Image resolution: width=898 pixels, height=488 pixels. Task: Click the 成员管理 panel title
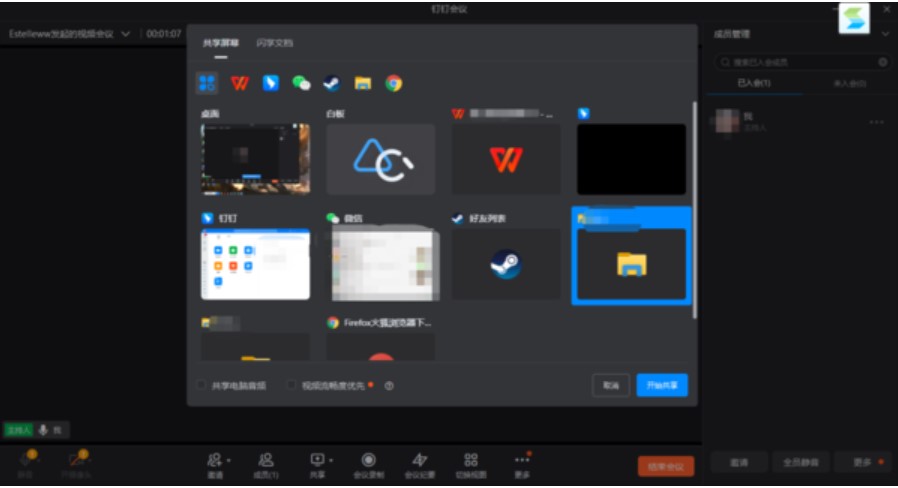(x=731, y=34)
